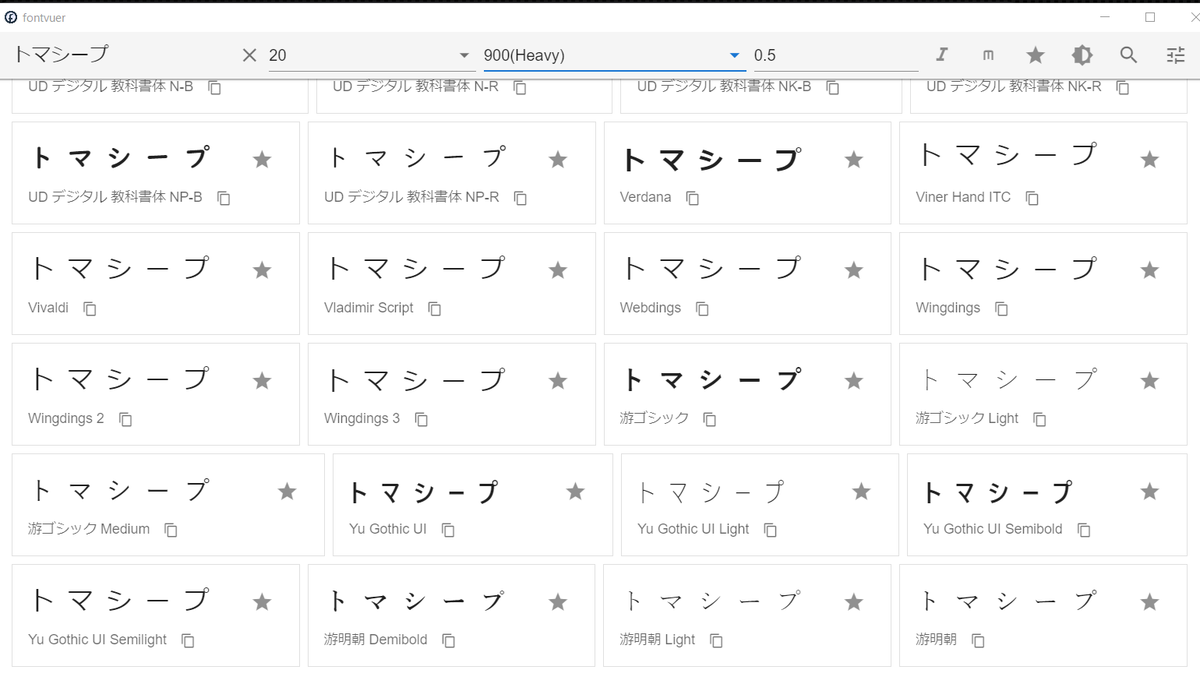
Task: Copy Wingdings font name
Action: pos(1001,309)
